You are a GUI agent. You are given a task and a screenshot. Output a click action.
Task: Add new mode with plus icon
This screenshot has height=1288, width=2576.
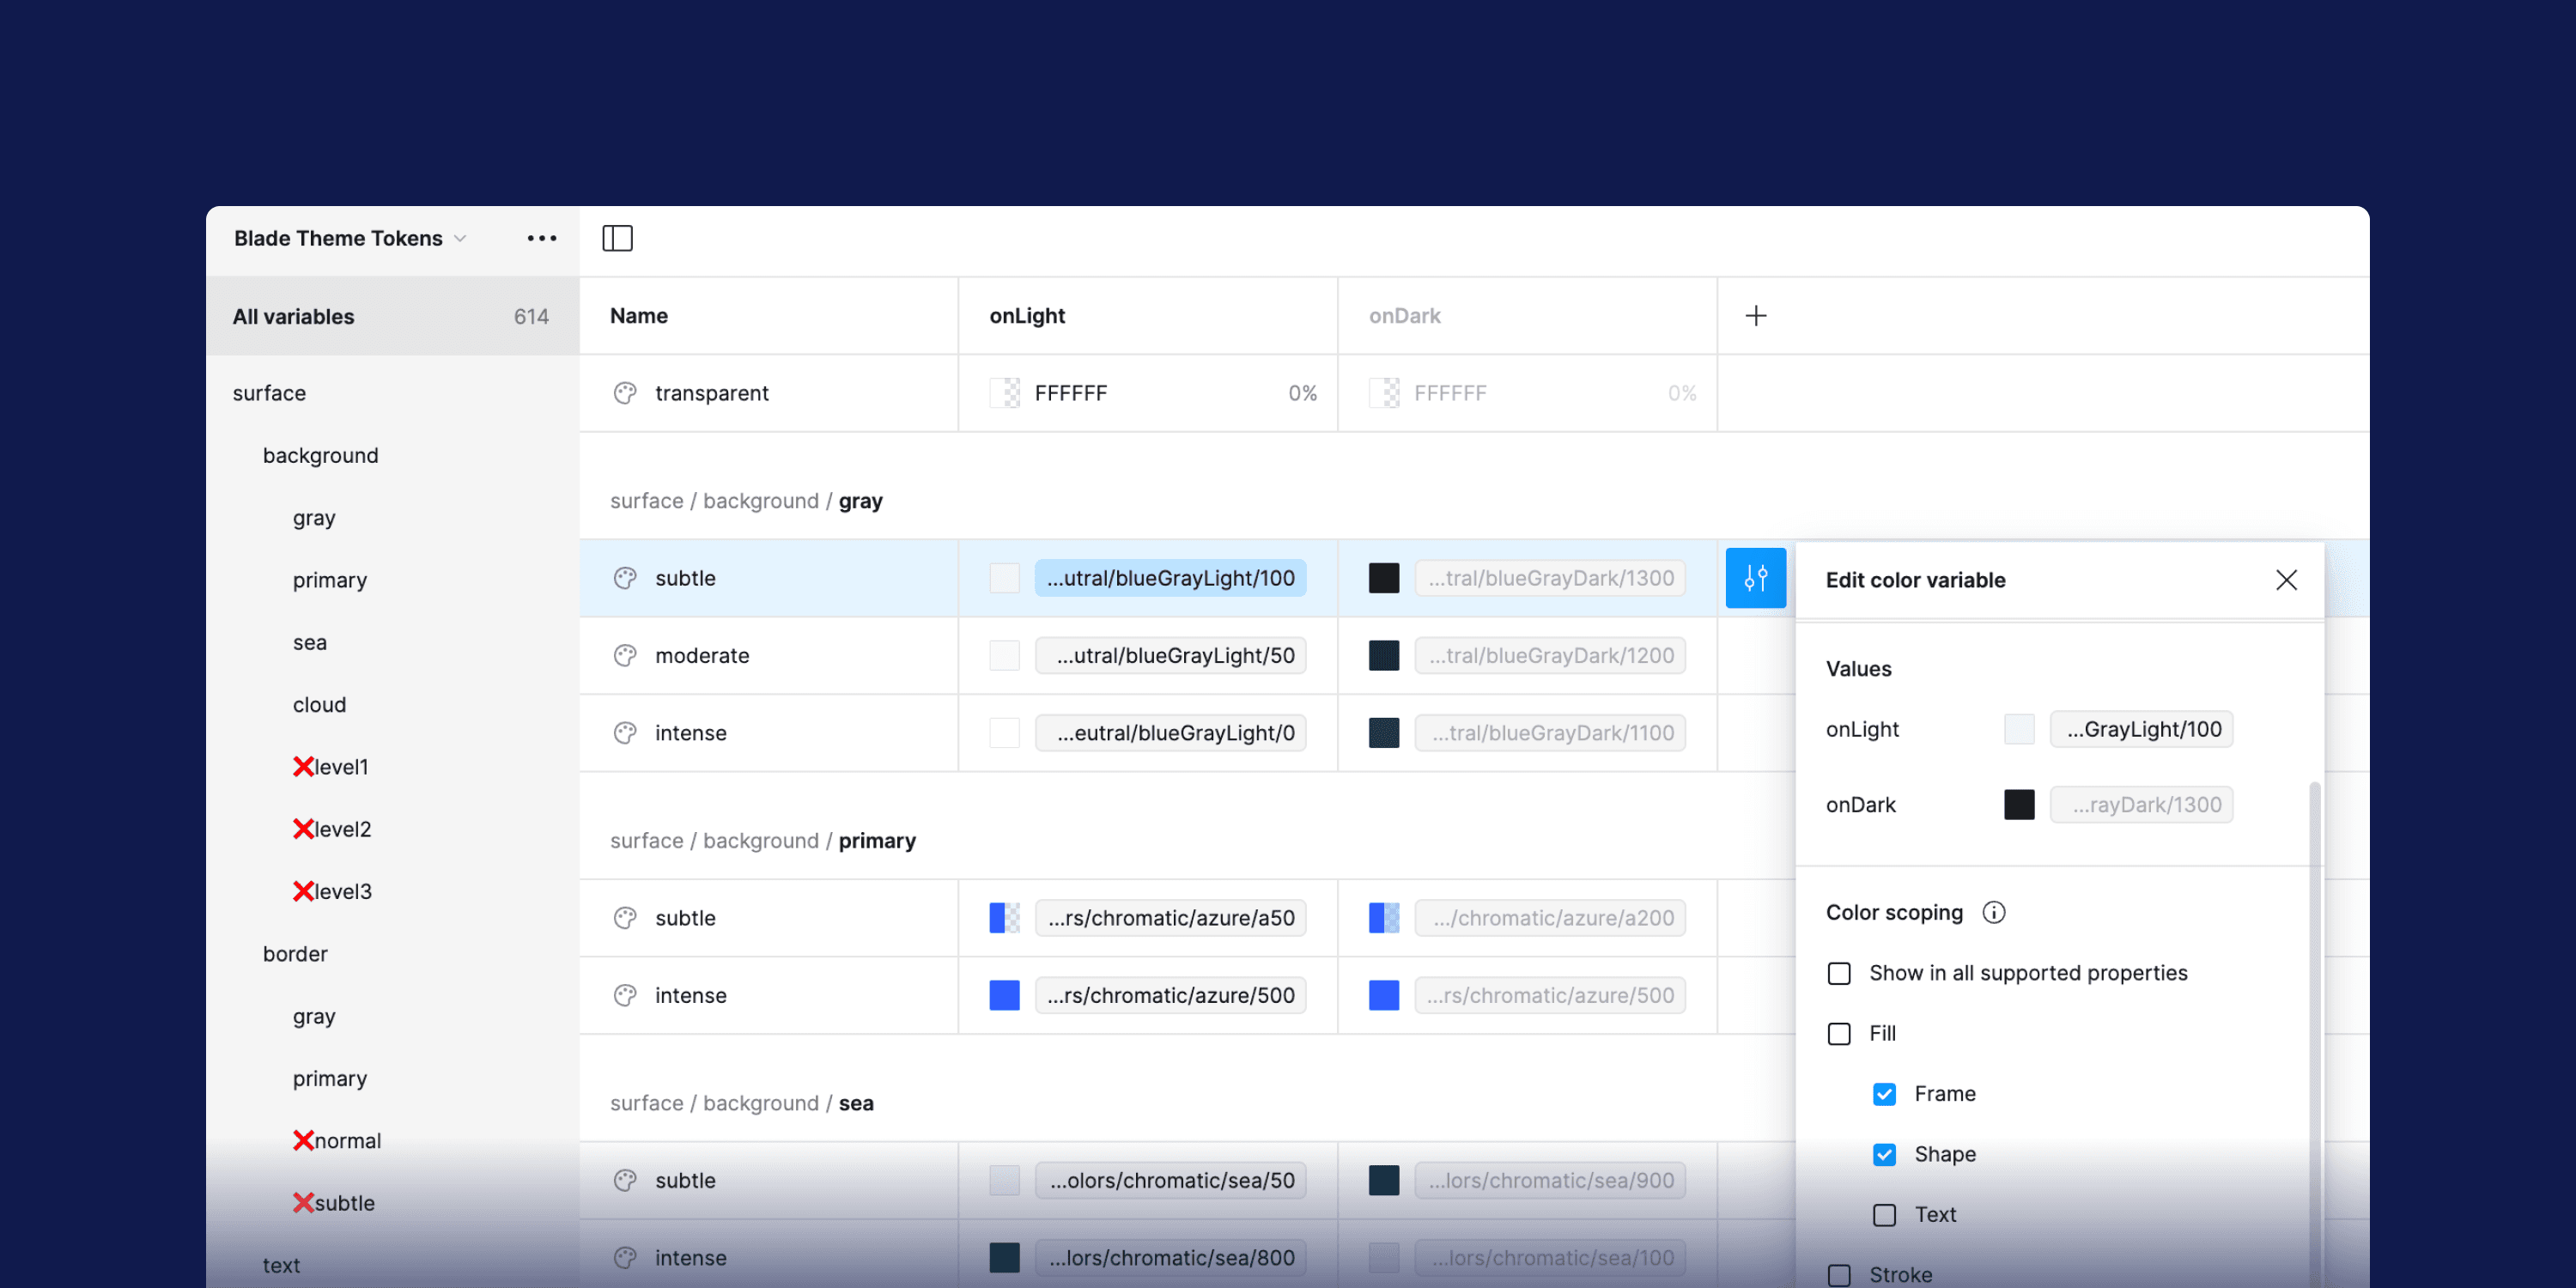point(1755,316)
